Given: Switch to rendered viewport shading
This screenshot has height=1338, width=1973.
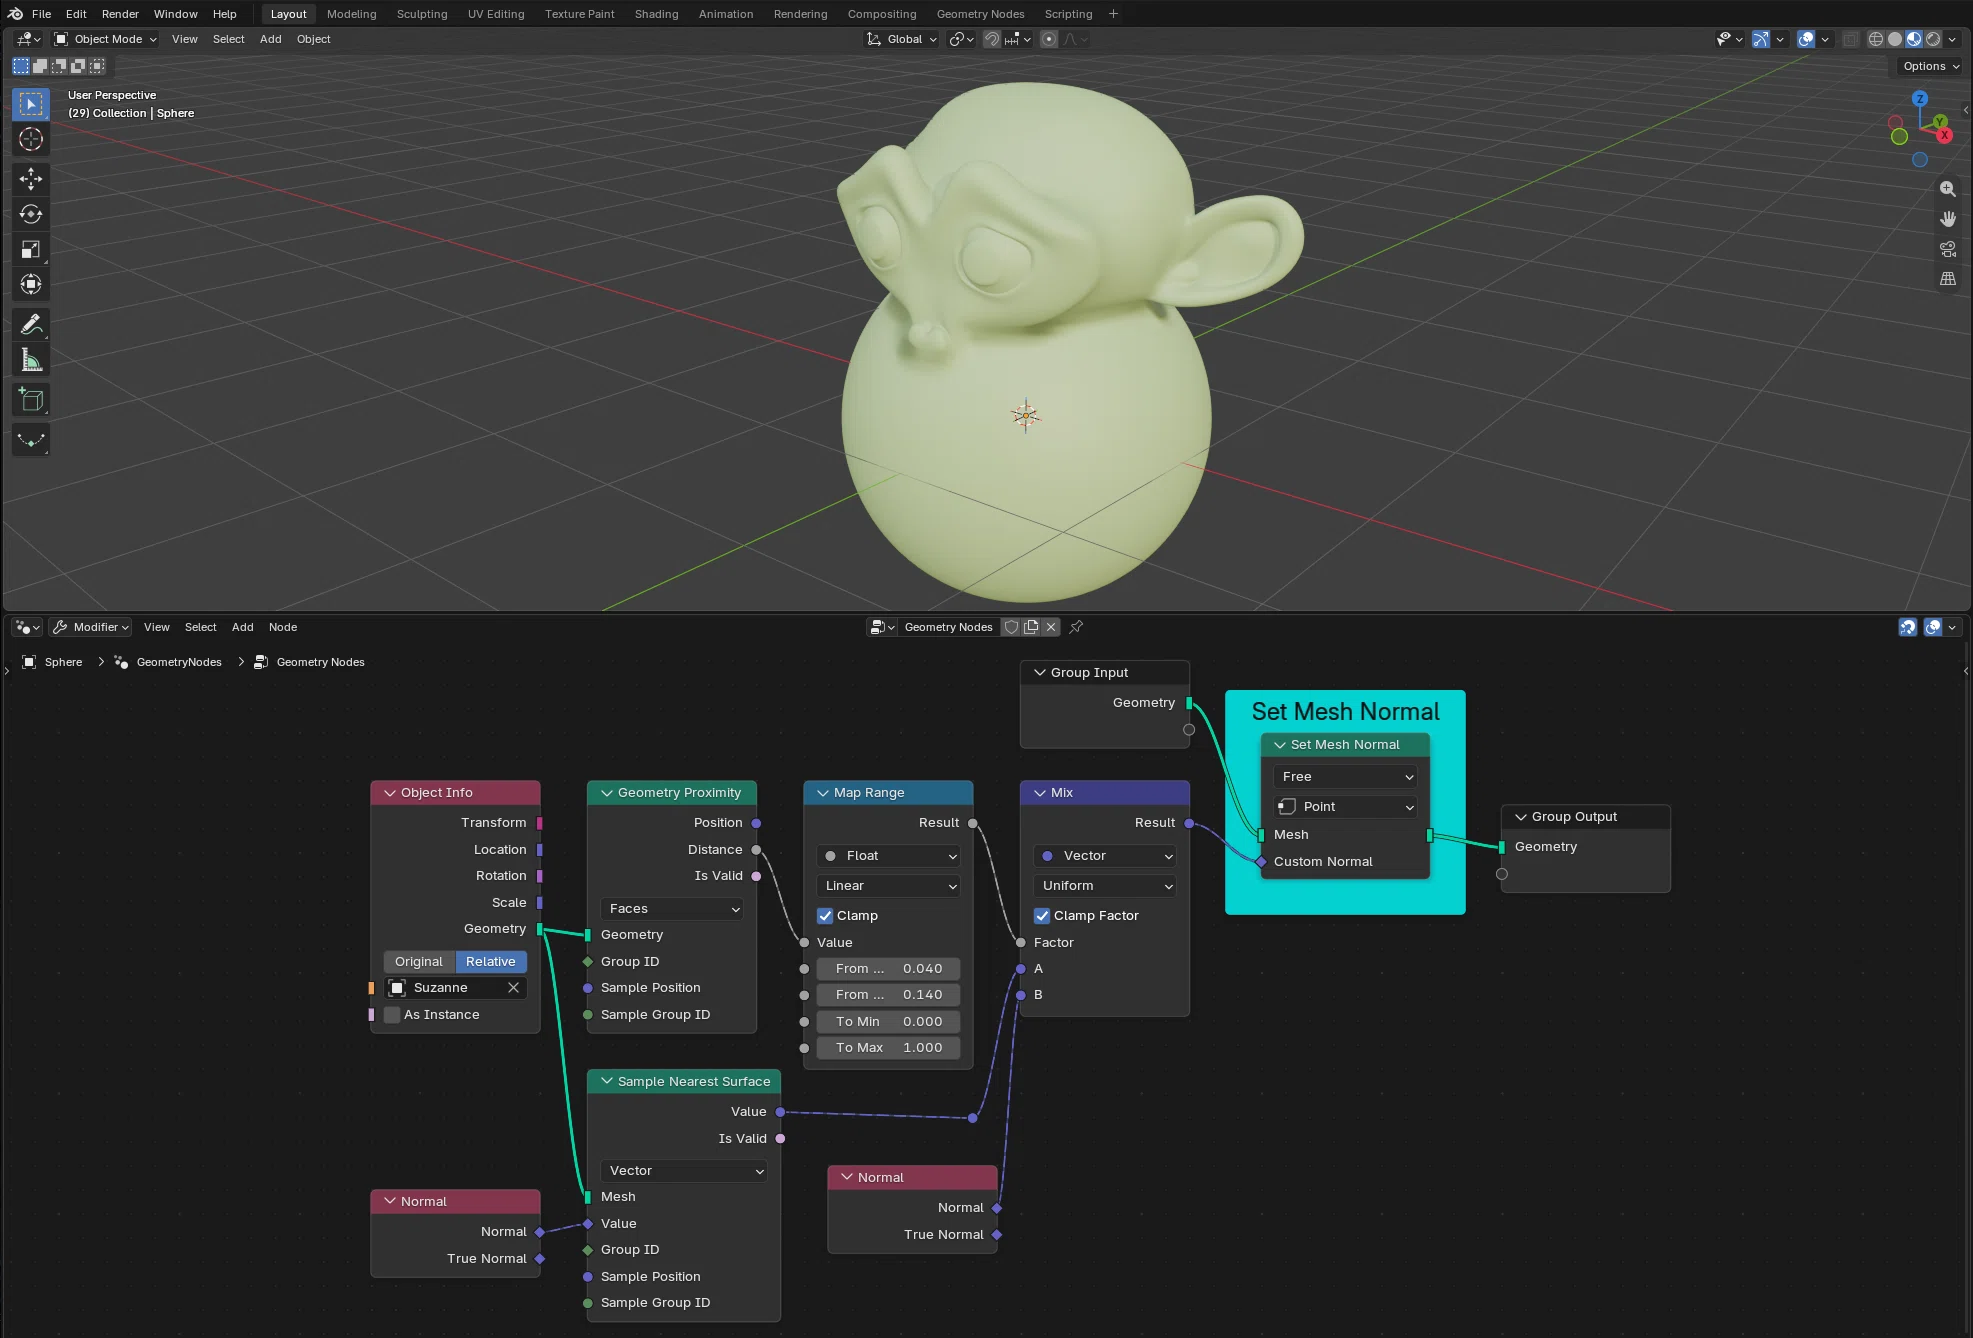Looking at the screenshot, I should 1932,39.
